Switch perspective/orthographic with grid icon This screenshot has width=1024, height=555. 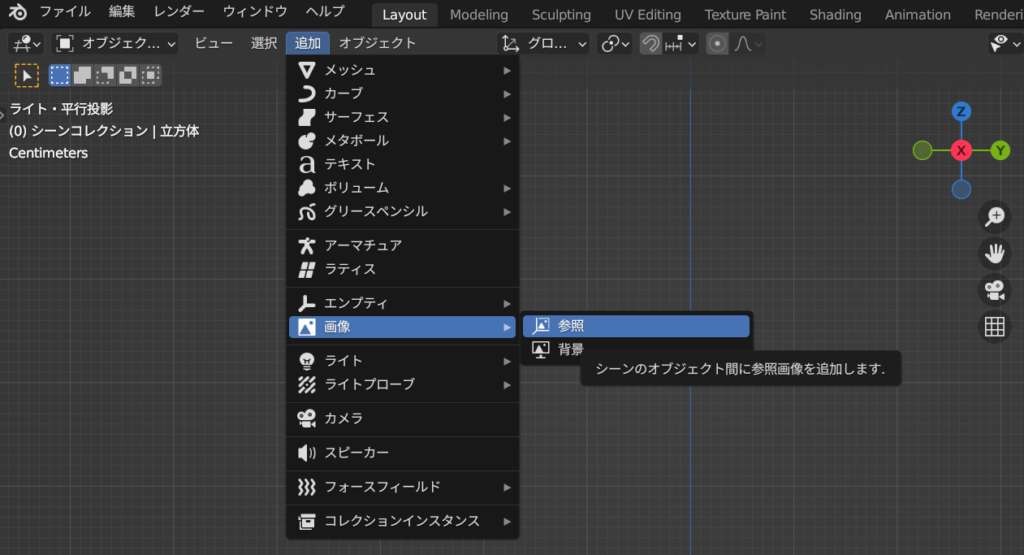(x=994, y=327)
